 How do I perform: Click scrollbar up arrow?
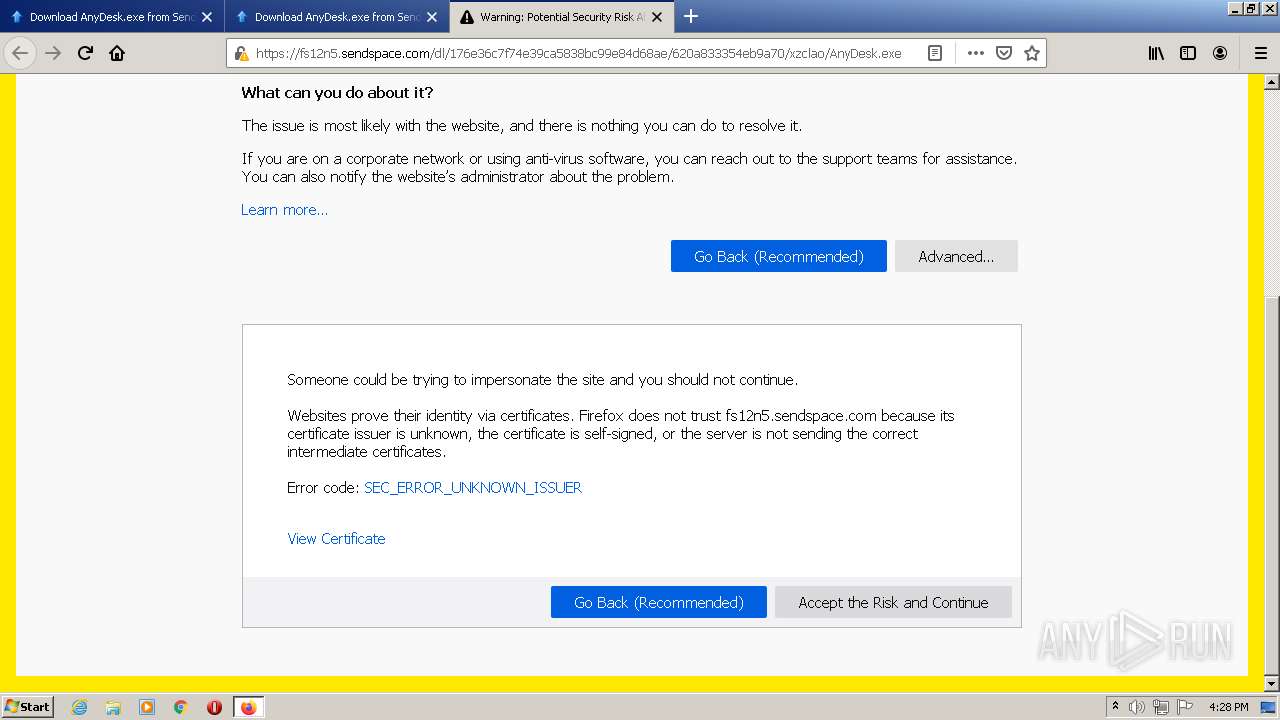pos(1272,81)
